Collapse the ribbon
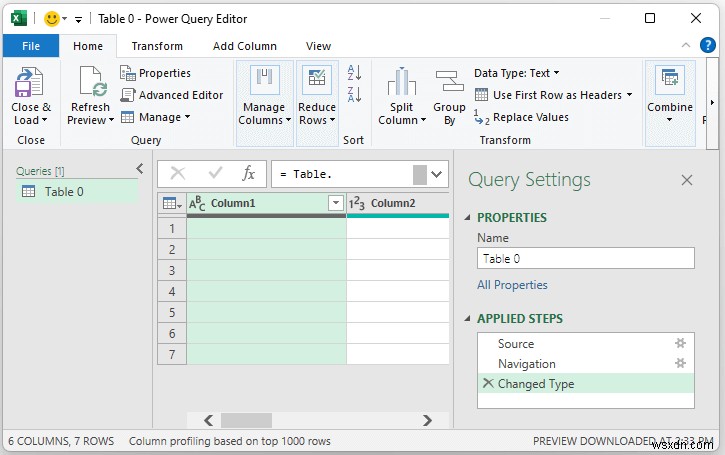Image resolution: width=725 pixels, height=455 pixels. 686,45
